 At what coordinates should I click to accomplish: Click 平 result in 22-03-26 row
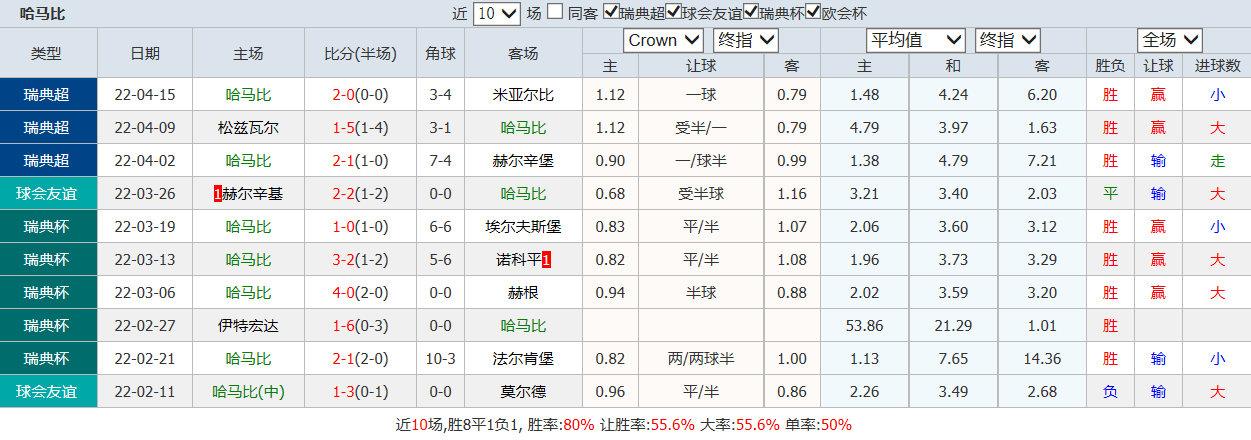coord(1110,194)
